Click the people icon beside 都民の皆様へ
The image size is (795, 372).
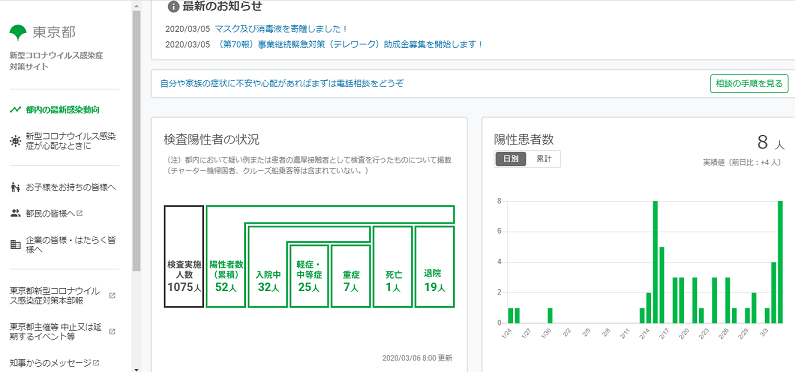(x=15, y=213)
